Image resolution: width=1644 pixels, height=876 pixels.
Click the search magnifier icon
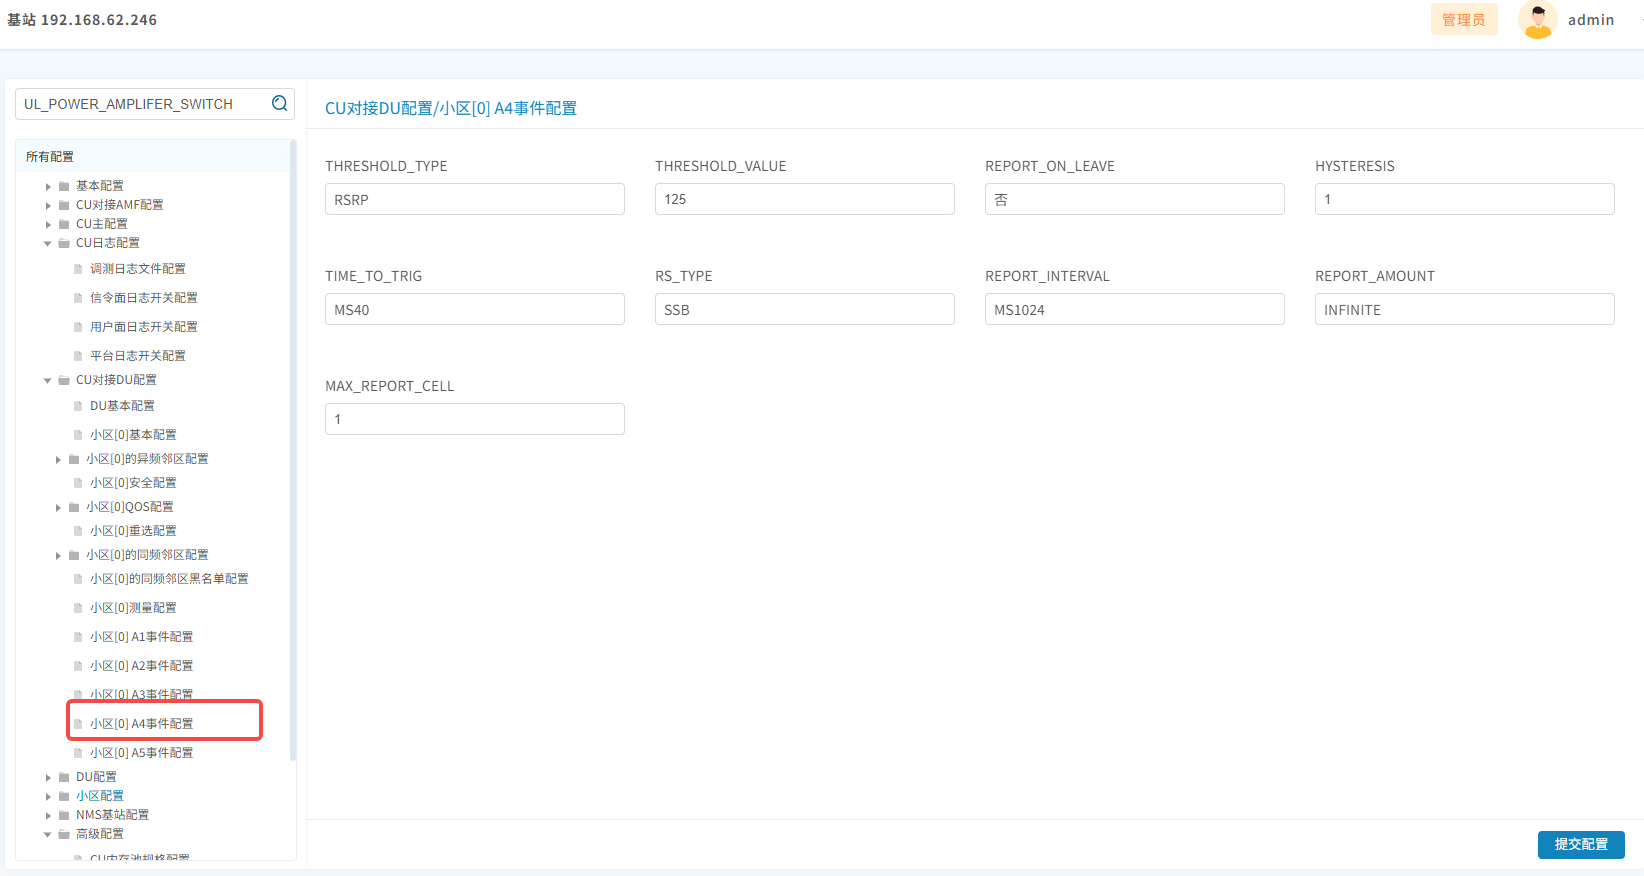[x=280, y=103]
